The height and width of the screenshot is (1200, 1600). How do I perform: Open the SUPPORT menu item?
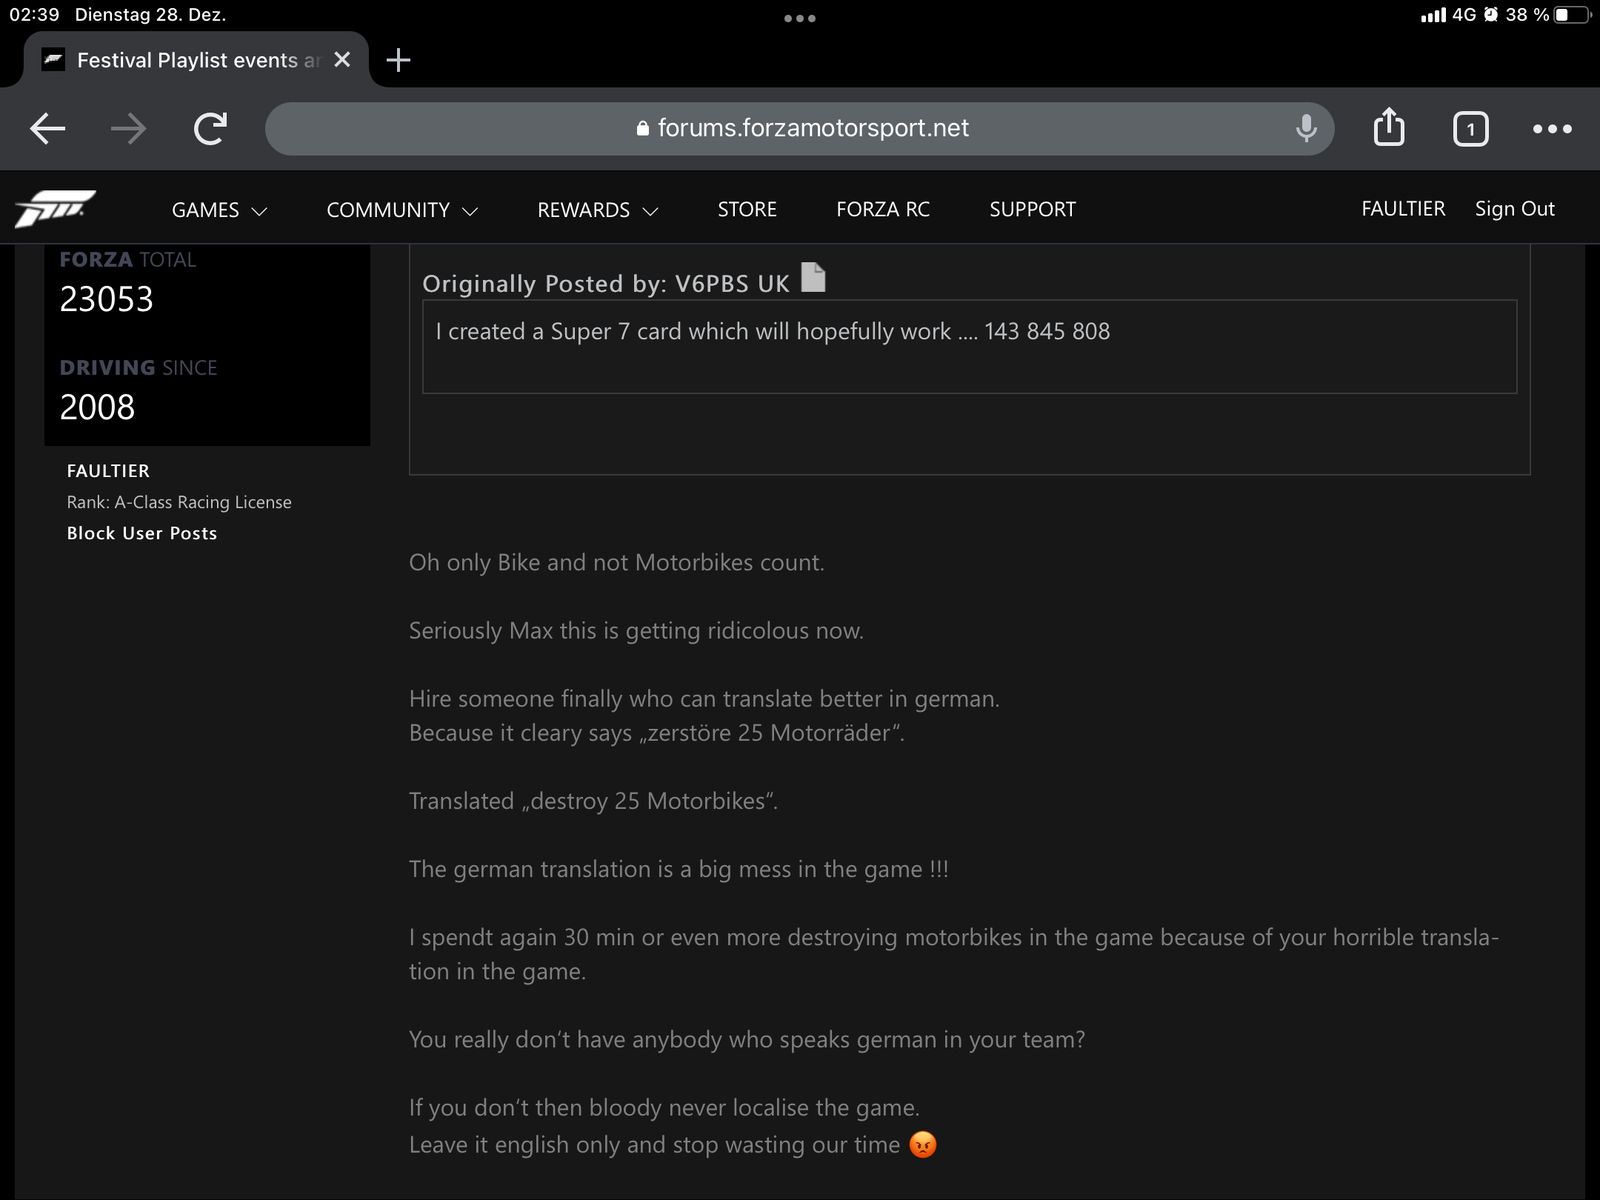pyautogui.click(x=1033, y=209)
